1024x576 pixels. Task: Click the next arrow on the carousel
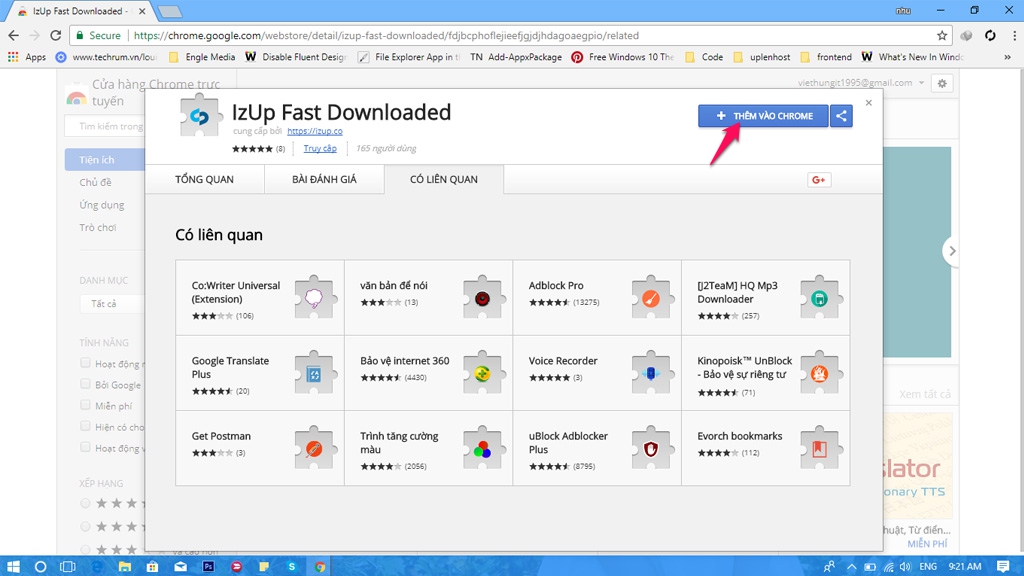coord(952,251)
